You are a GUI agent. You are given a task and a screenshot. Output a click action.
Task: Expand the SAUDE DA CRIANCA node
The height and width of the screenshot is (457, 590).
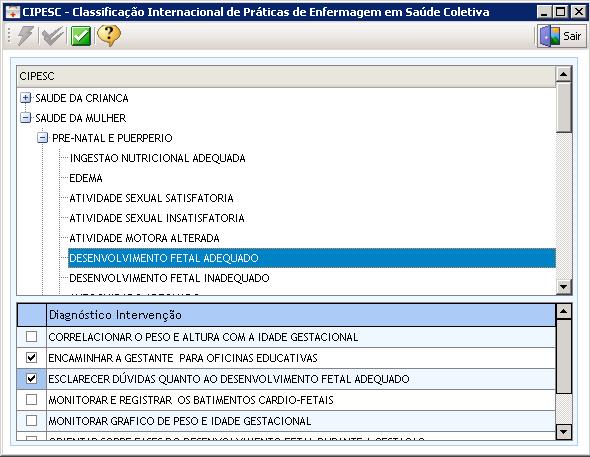click(x=25, y=98)
